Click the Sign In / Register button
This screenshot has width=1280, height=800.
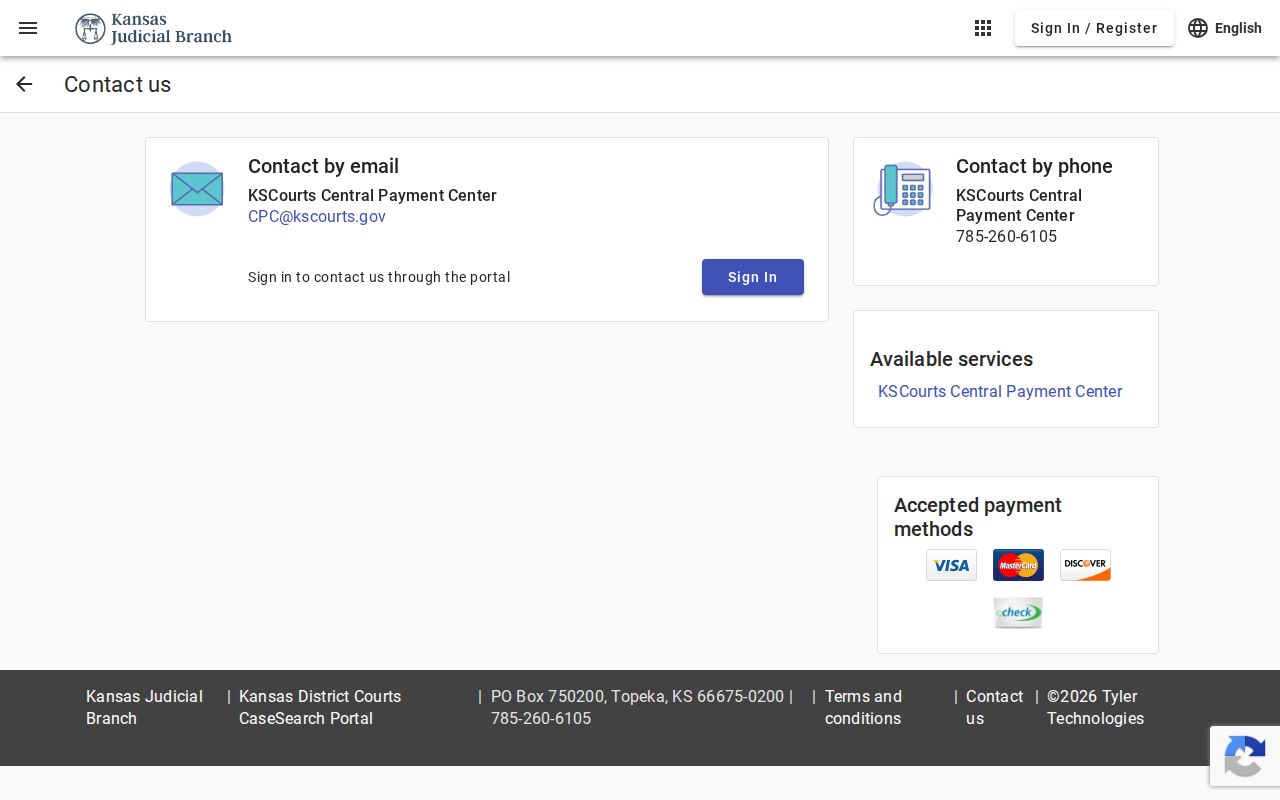coord(1094,28)
